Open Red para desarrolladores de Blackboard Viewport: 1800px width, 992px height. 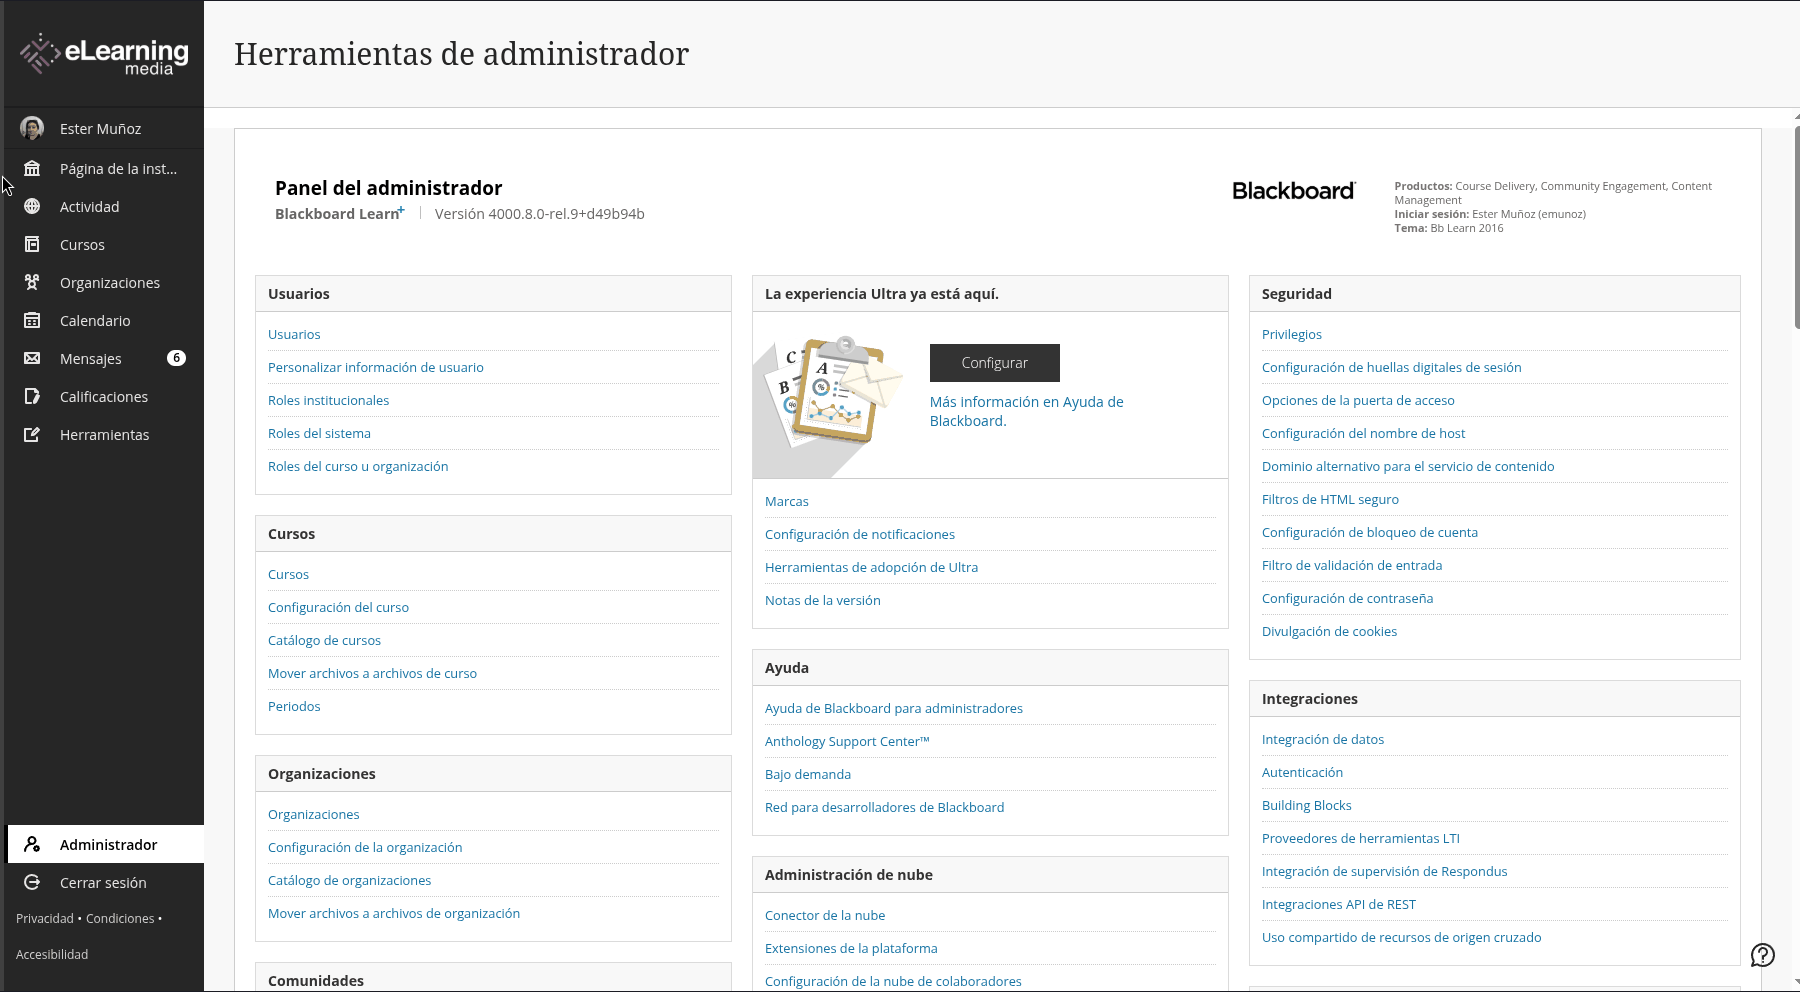884,807
